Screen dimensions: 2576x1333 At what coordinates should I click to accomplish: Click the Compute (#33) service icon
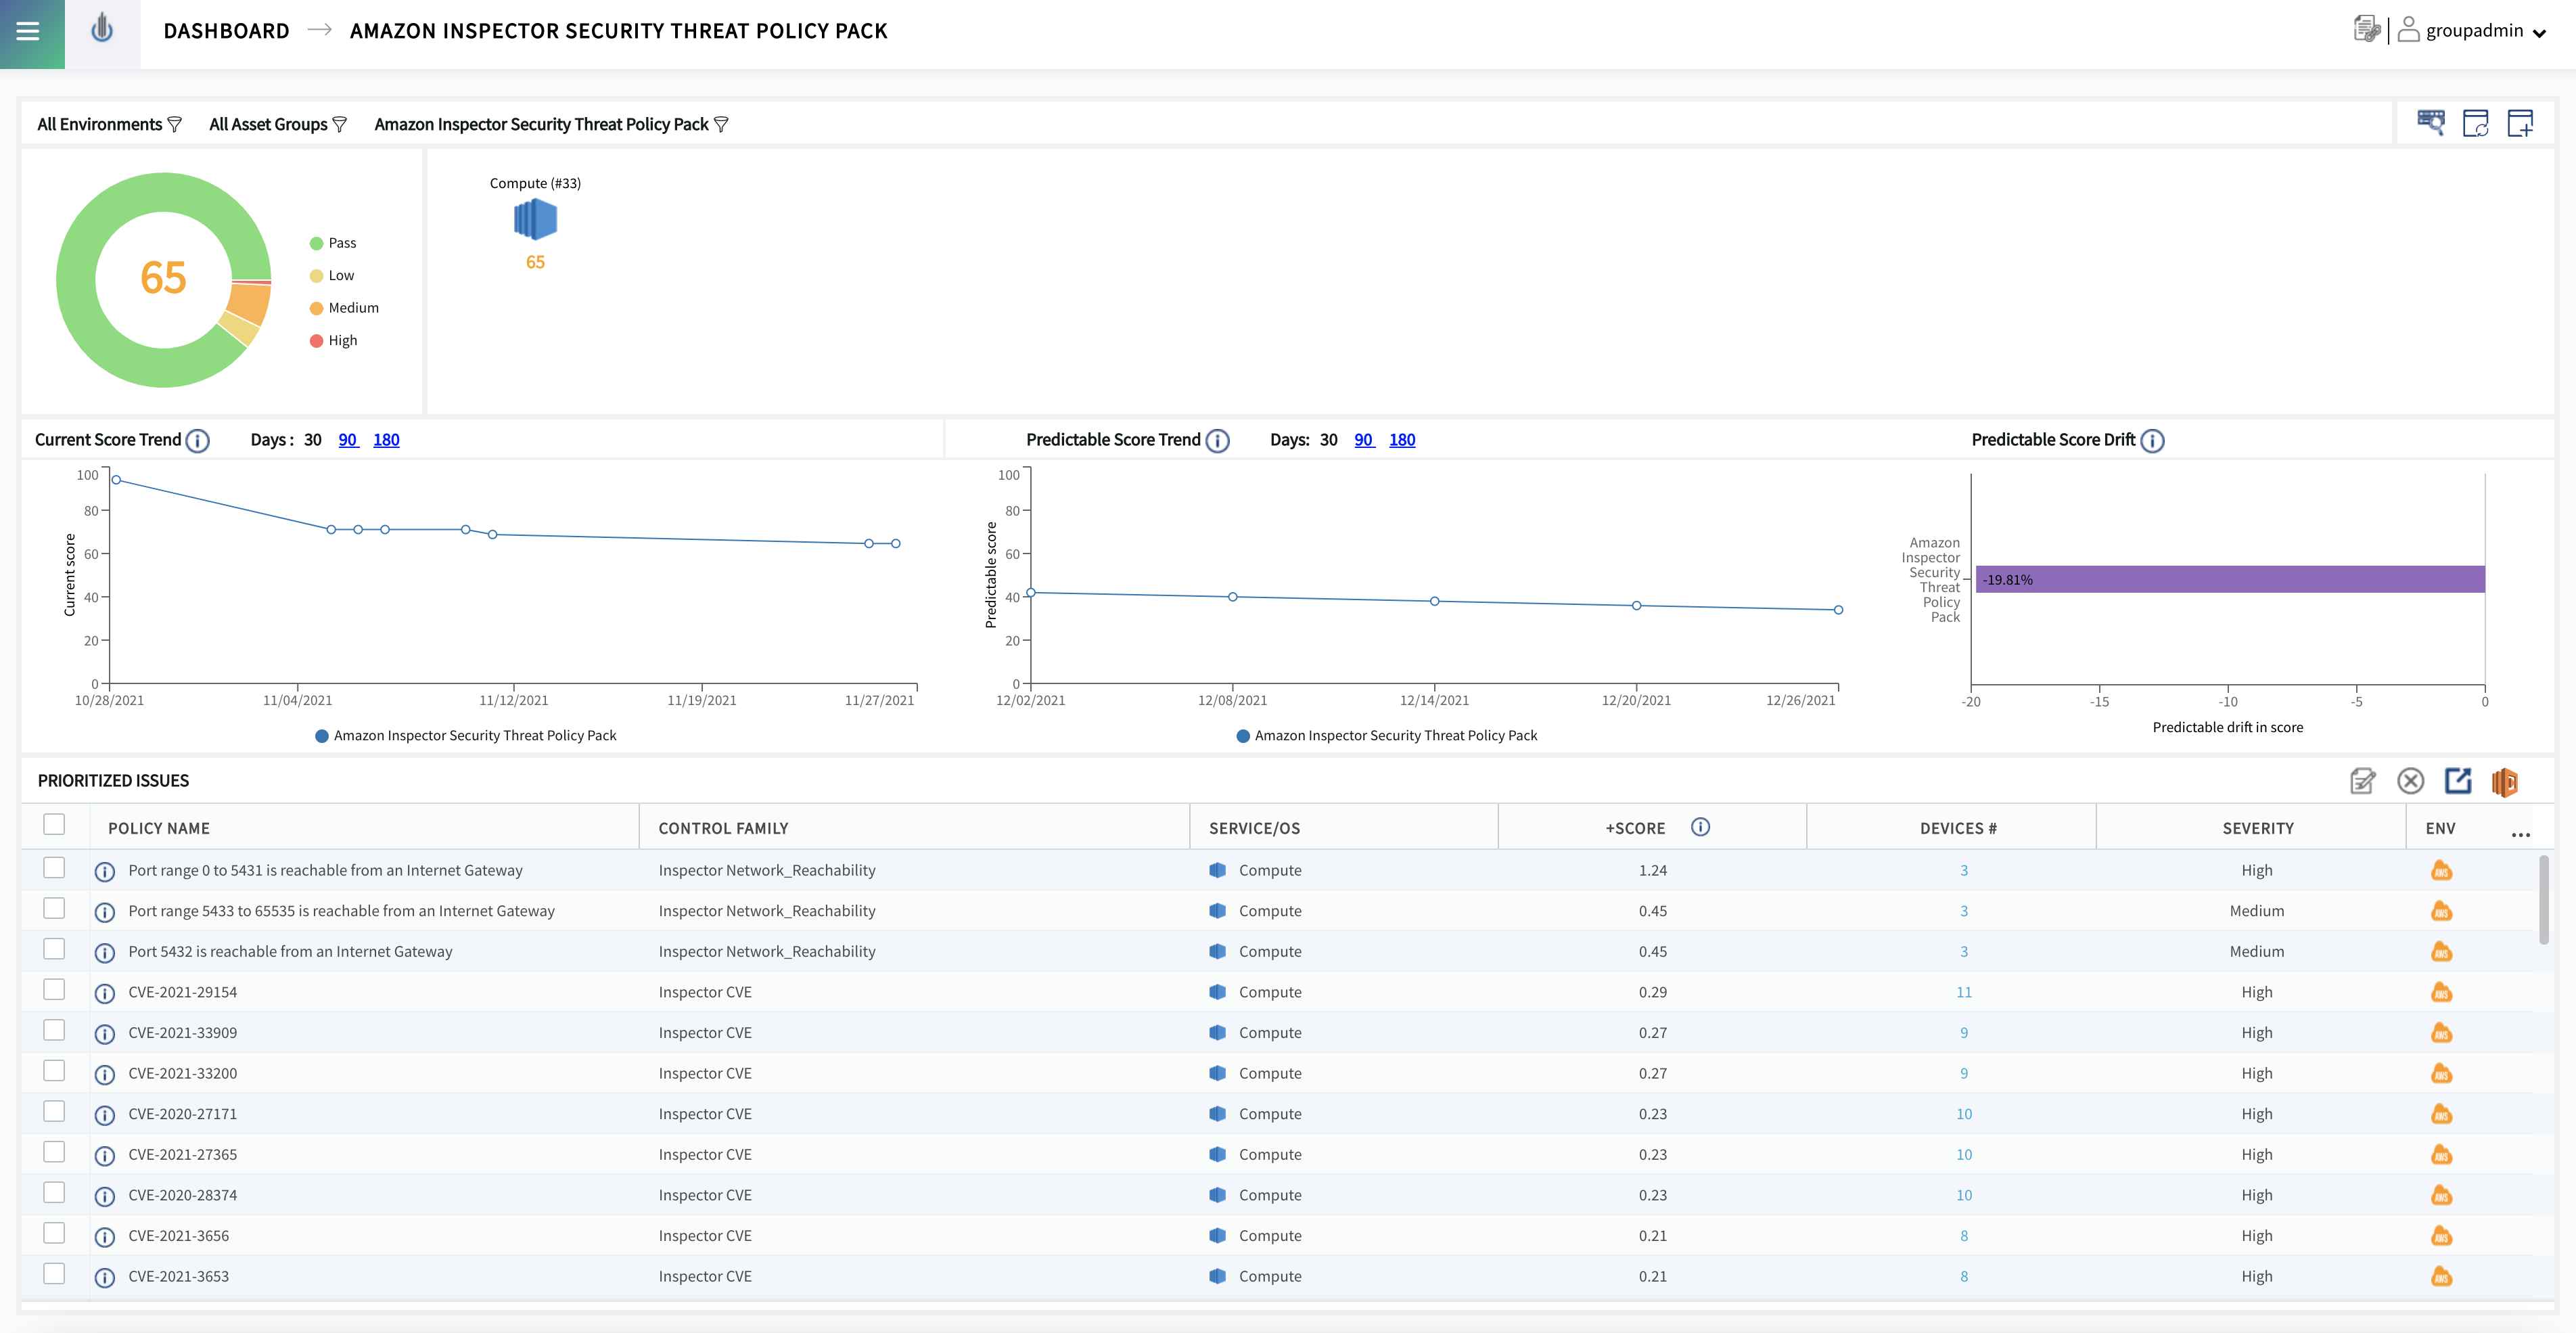coord(535,219)
